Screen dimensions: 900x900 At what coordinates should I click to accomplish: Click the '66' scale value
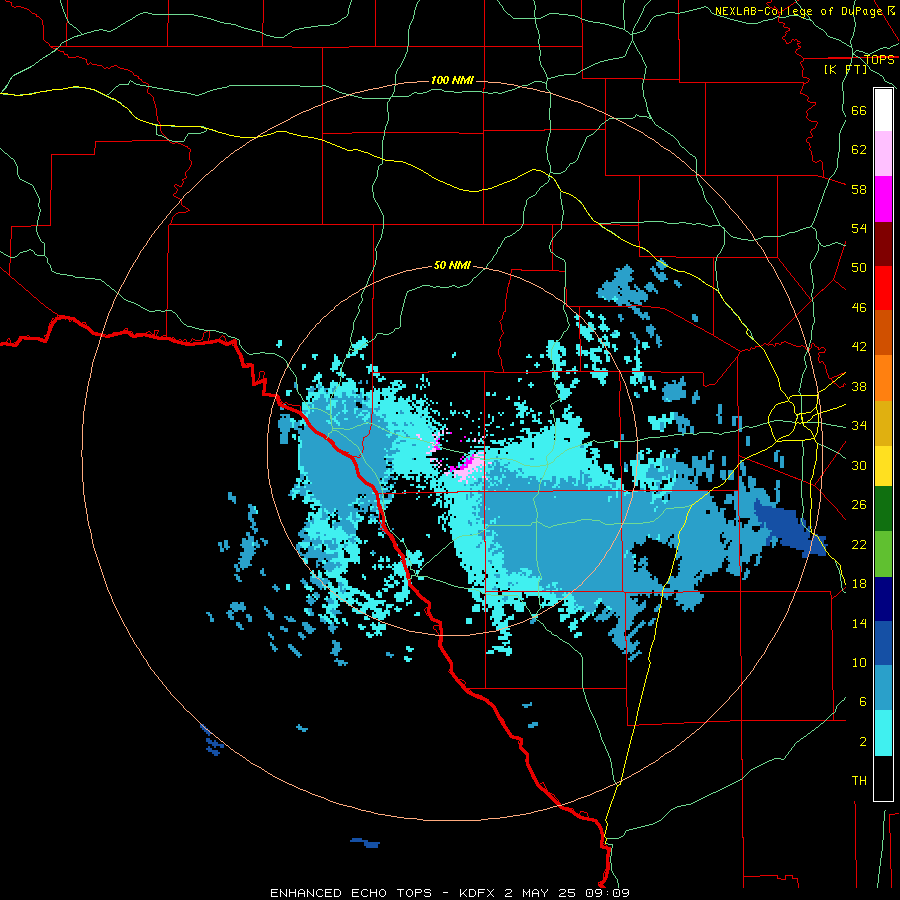coord(859,111)
